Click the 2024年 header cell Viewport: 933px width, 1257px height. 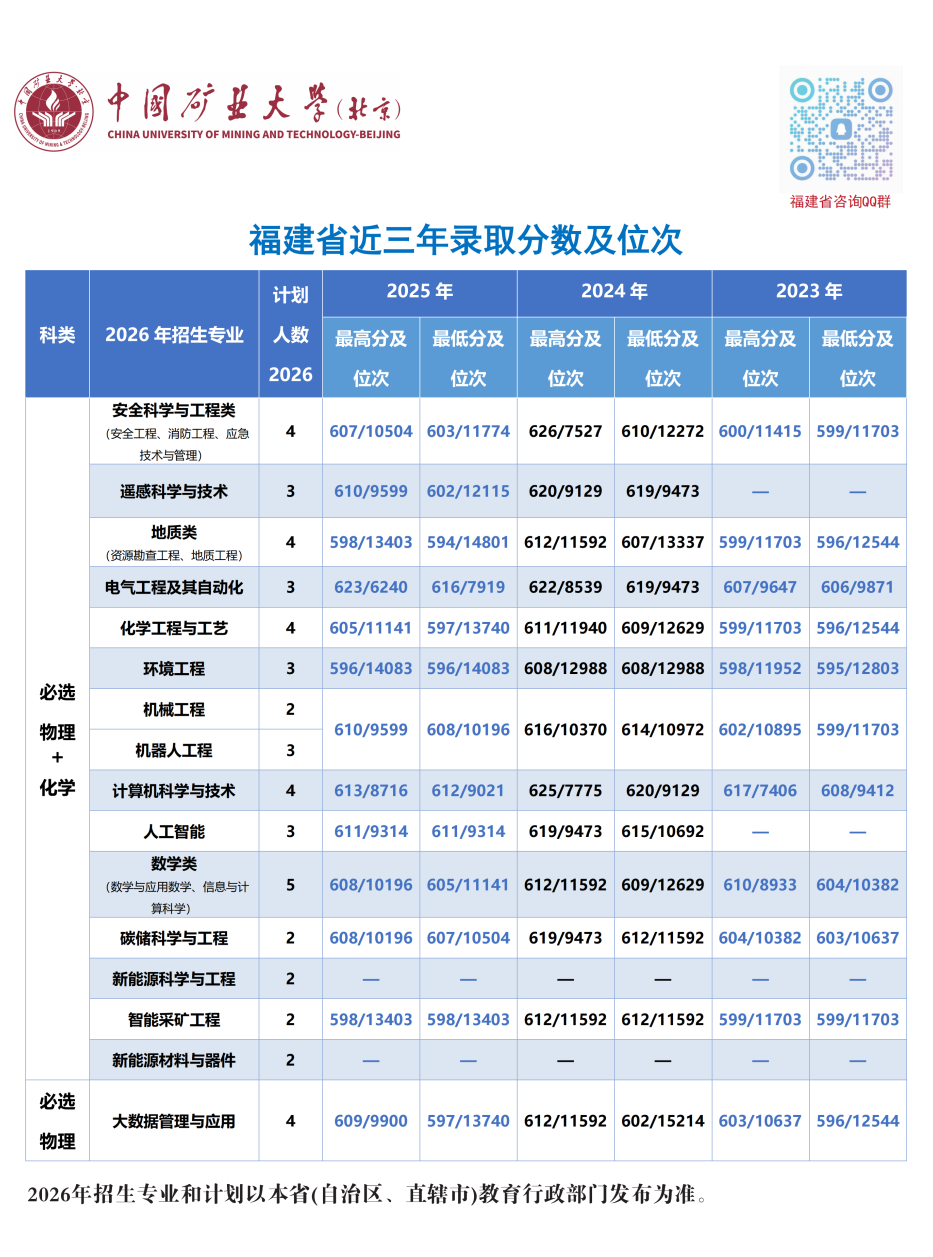614,292
